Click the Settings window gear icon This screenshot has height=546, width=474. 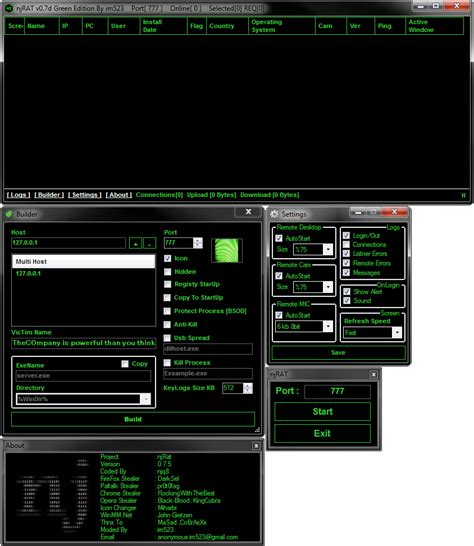(x=274, y=214)
